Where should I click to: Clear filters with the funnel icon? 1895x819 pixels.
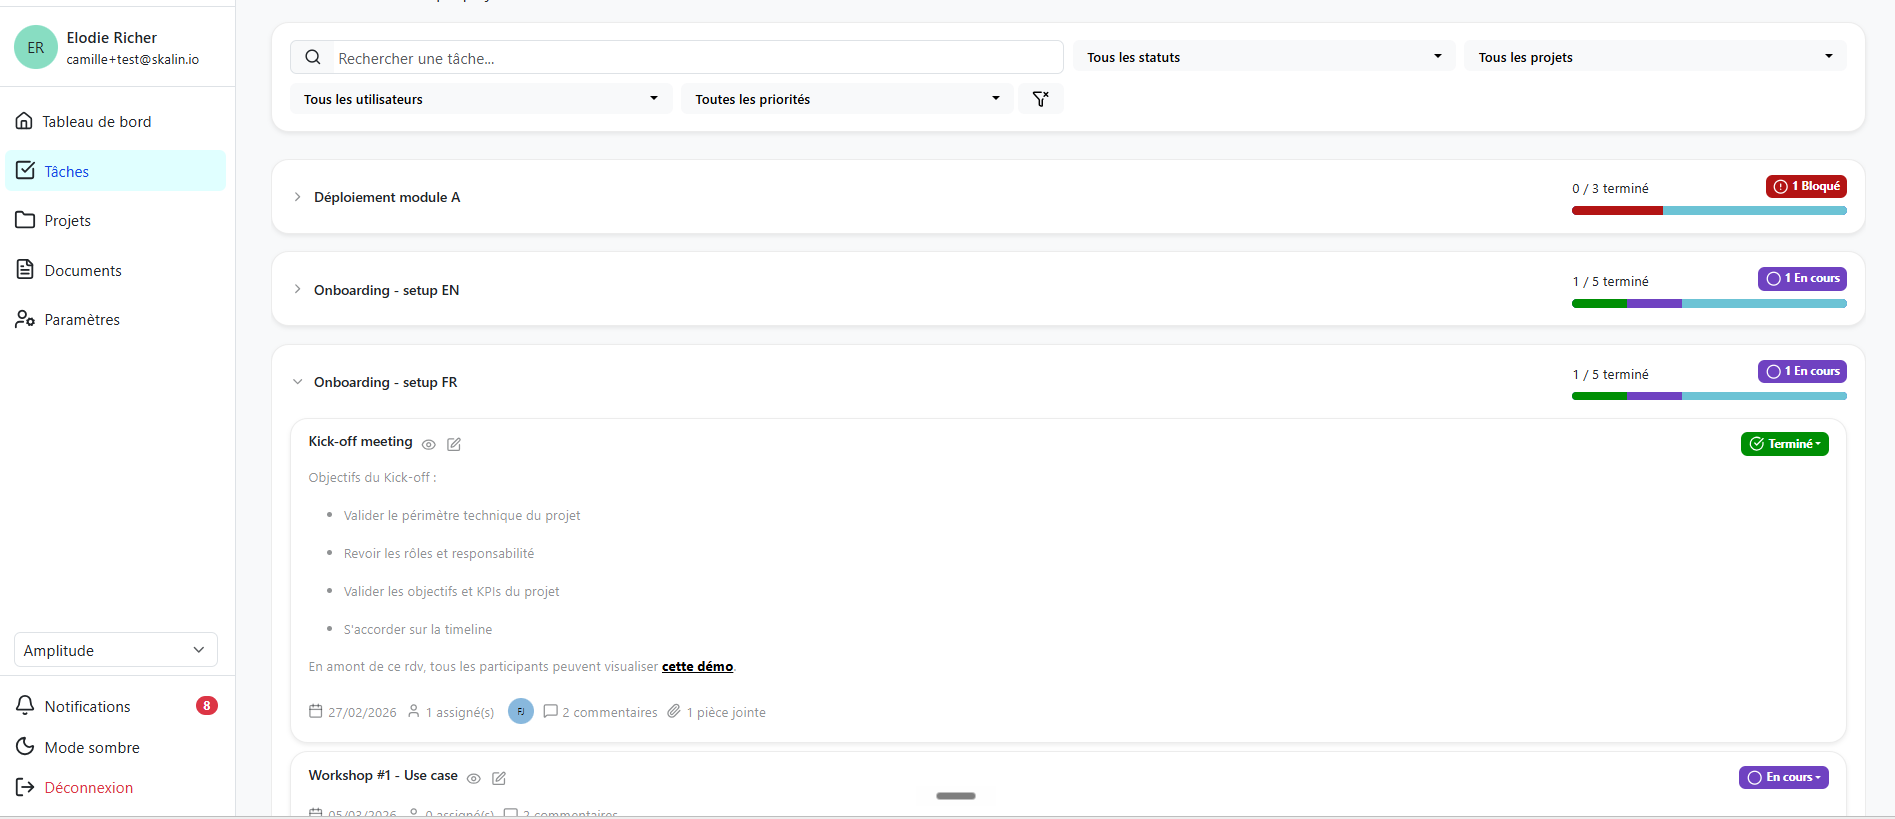point(1040,99)
